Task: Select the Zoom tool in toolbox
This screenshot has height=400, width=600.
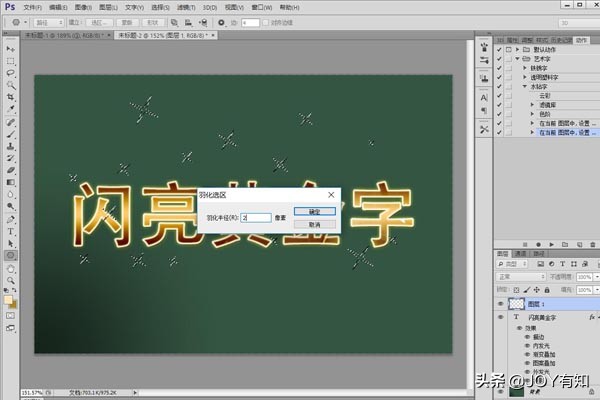Action: [10, 281]
